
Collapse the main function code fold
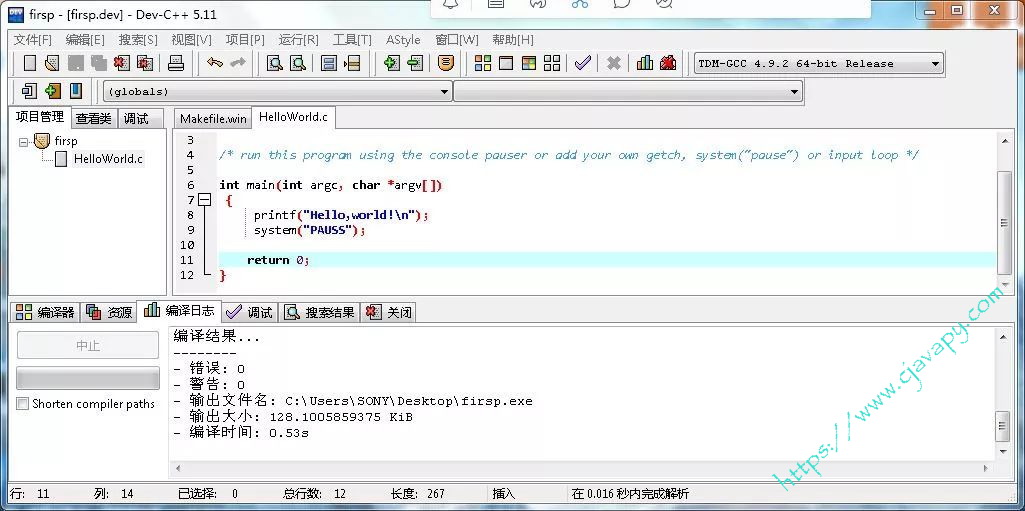click(x=205, y=200)
